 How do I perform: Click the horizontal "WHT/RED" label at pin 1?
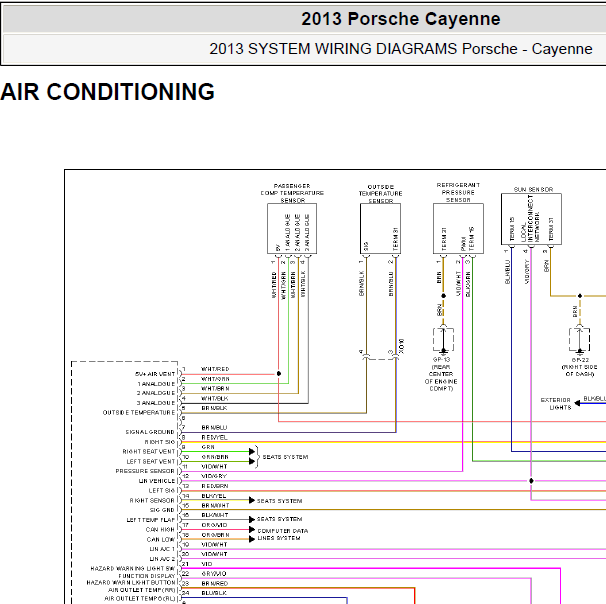click(215, 369)
